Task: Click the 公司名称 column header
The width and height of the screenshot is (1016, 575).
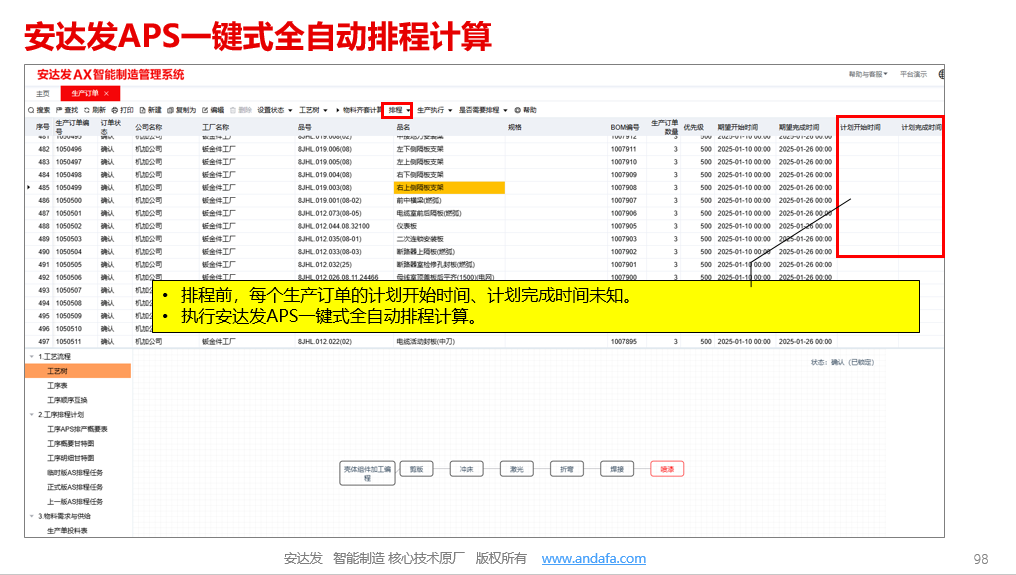Action: click(148, 128)
